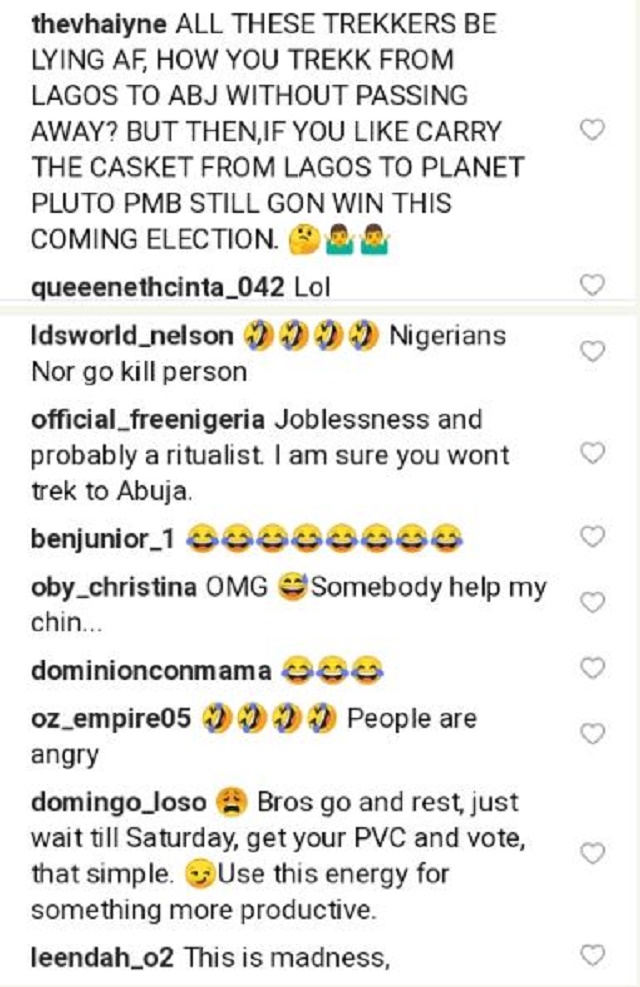Tap heart beside dominionconmama's comment

coord(592,667)
